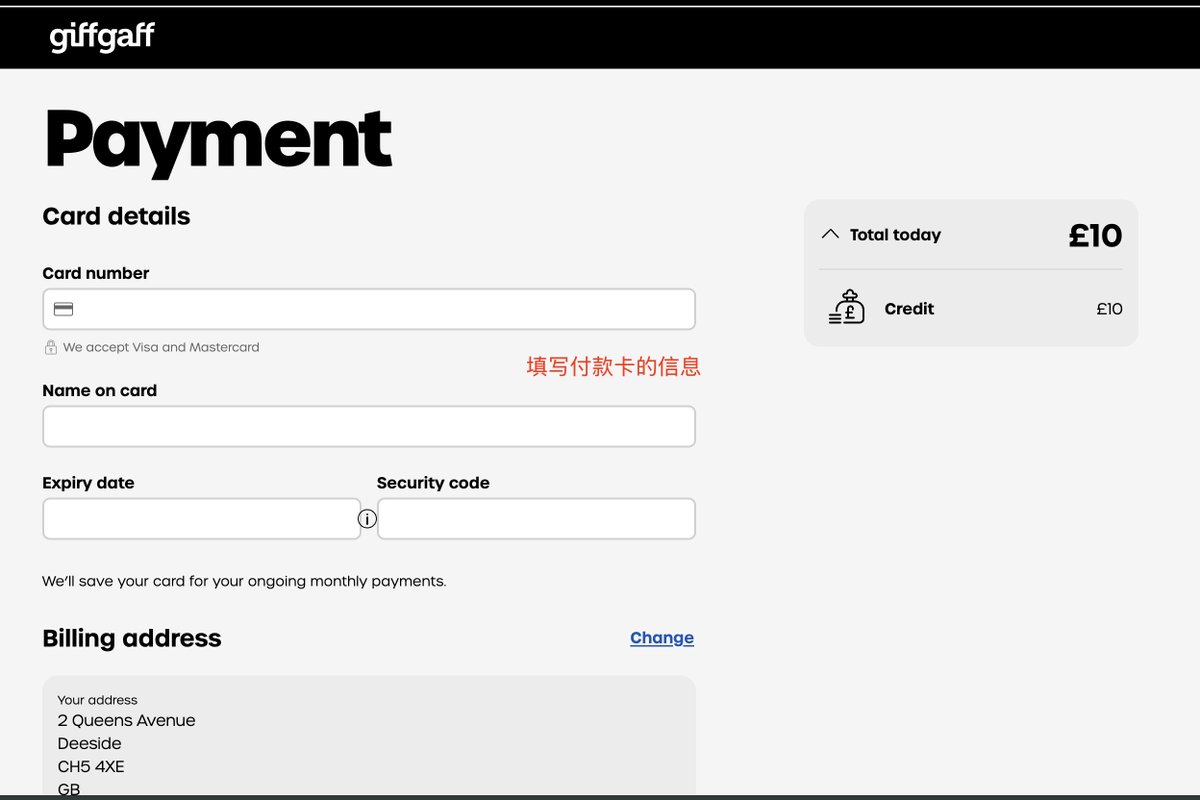Click the "Card number" field label
This screenshot has width=1200, height=800.
click(x=96, y=273)
